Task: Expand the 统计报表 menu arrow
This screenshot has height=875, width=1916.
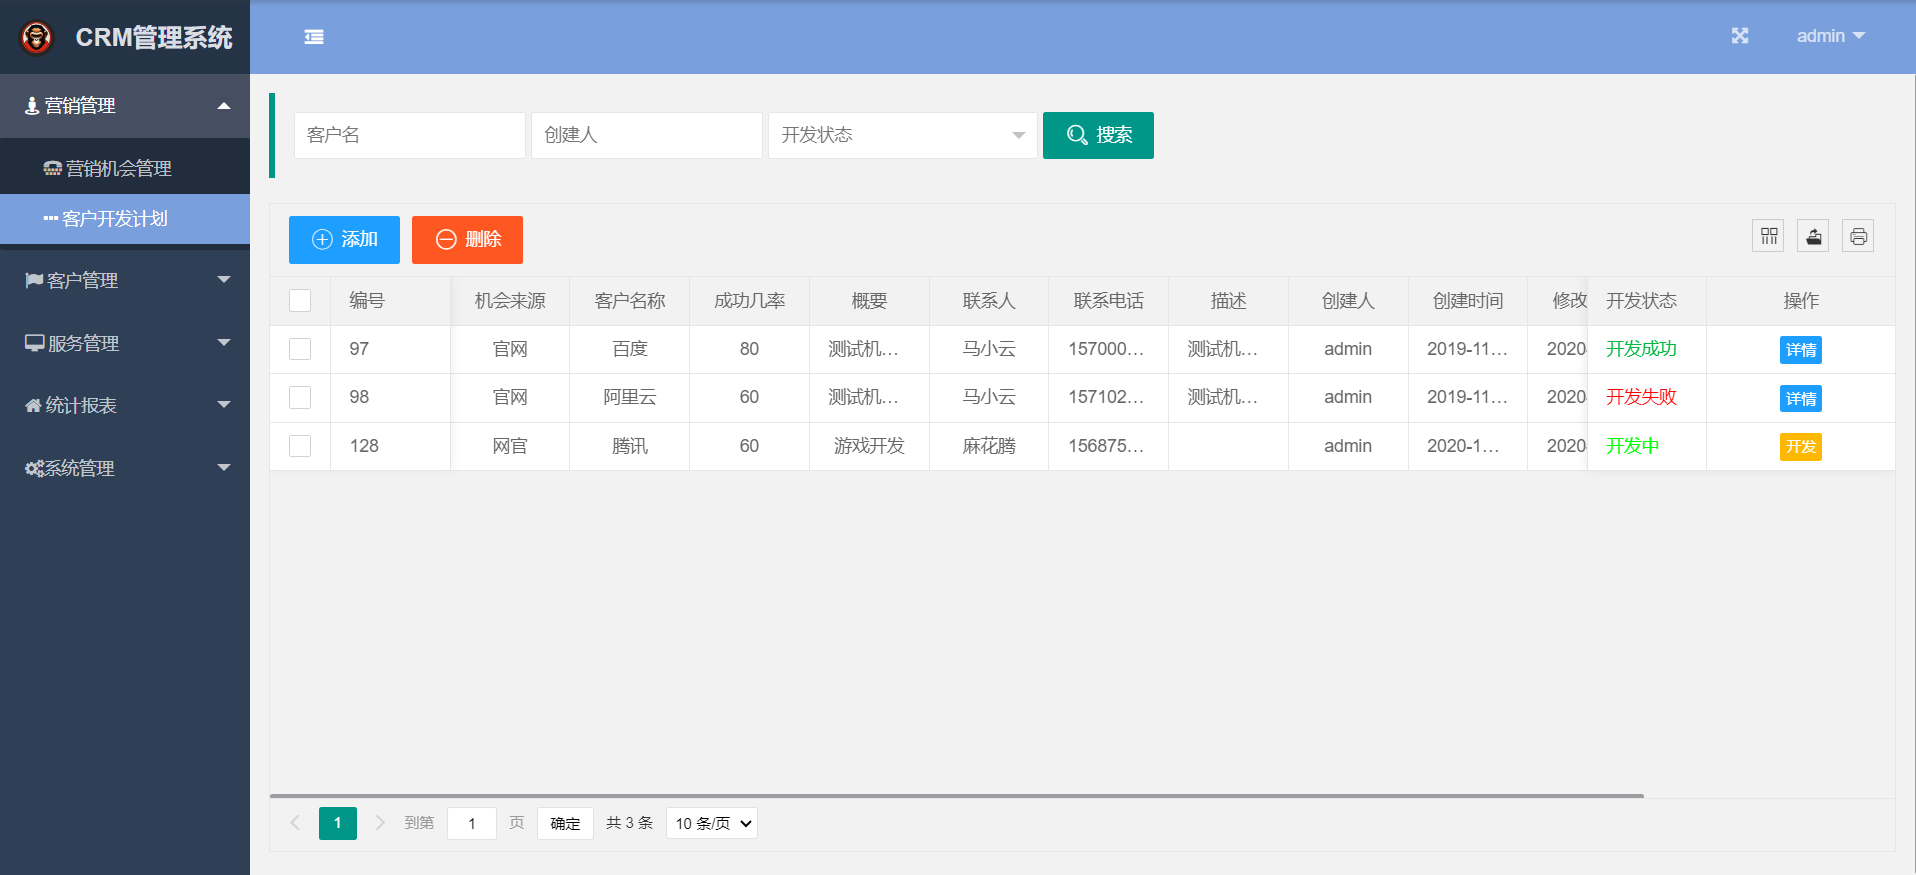Action: (x=224, y=405)
